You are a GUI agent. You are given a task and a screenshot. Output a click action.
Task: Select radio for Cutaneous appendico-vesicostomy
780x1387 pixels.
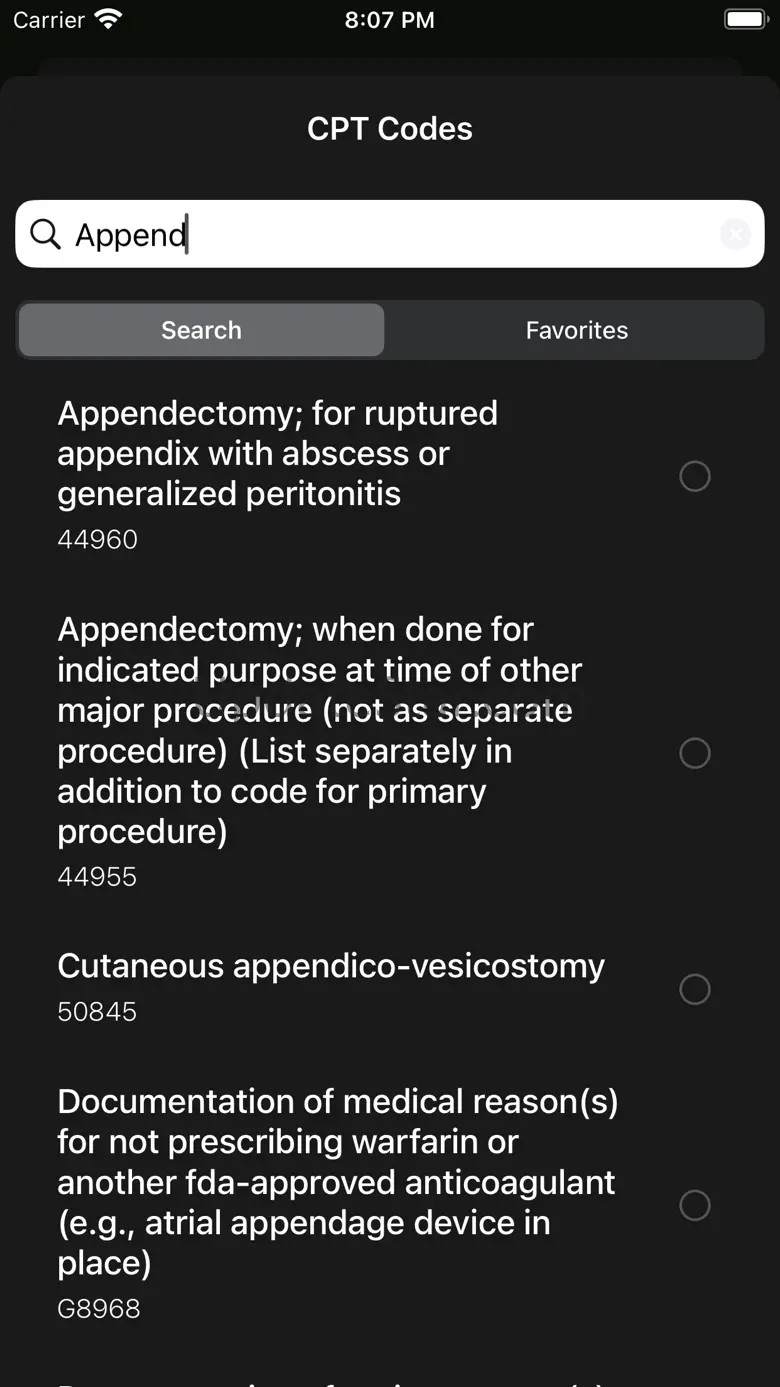pos(695,989)
